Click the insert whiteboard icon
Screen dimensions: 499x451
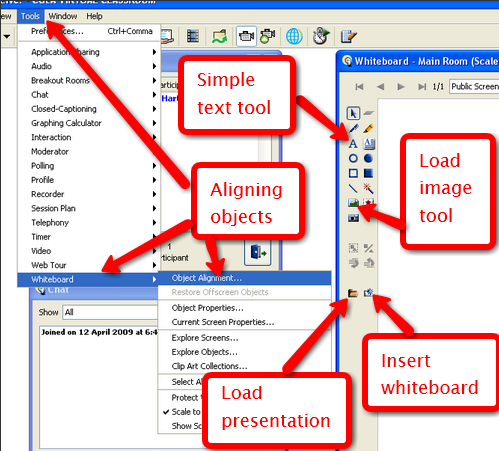pyautogui.click(x=369, y=293)
